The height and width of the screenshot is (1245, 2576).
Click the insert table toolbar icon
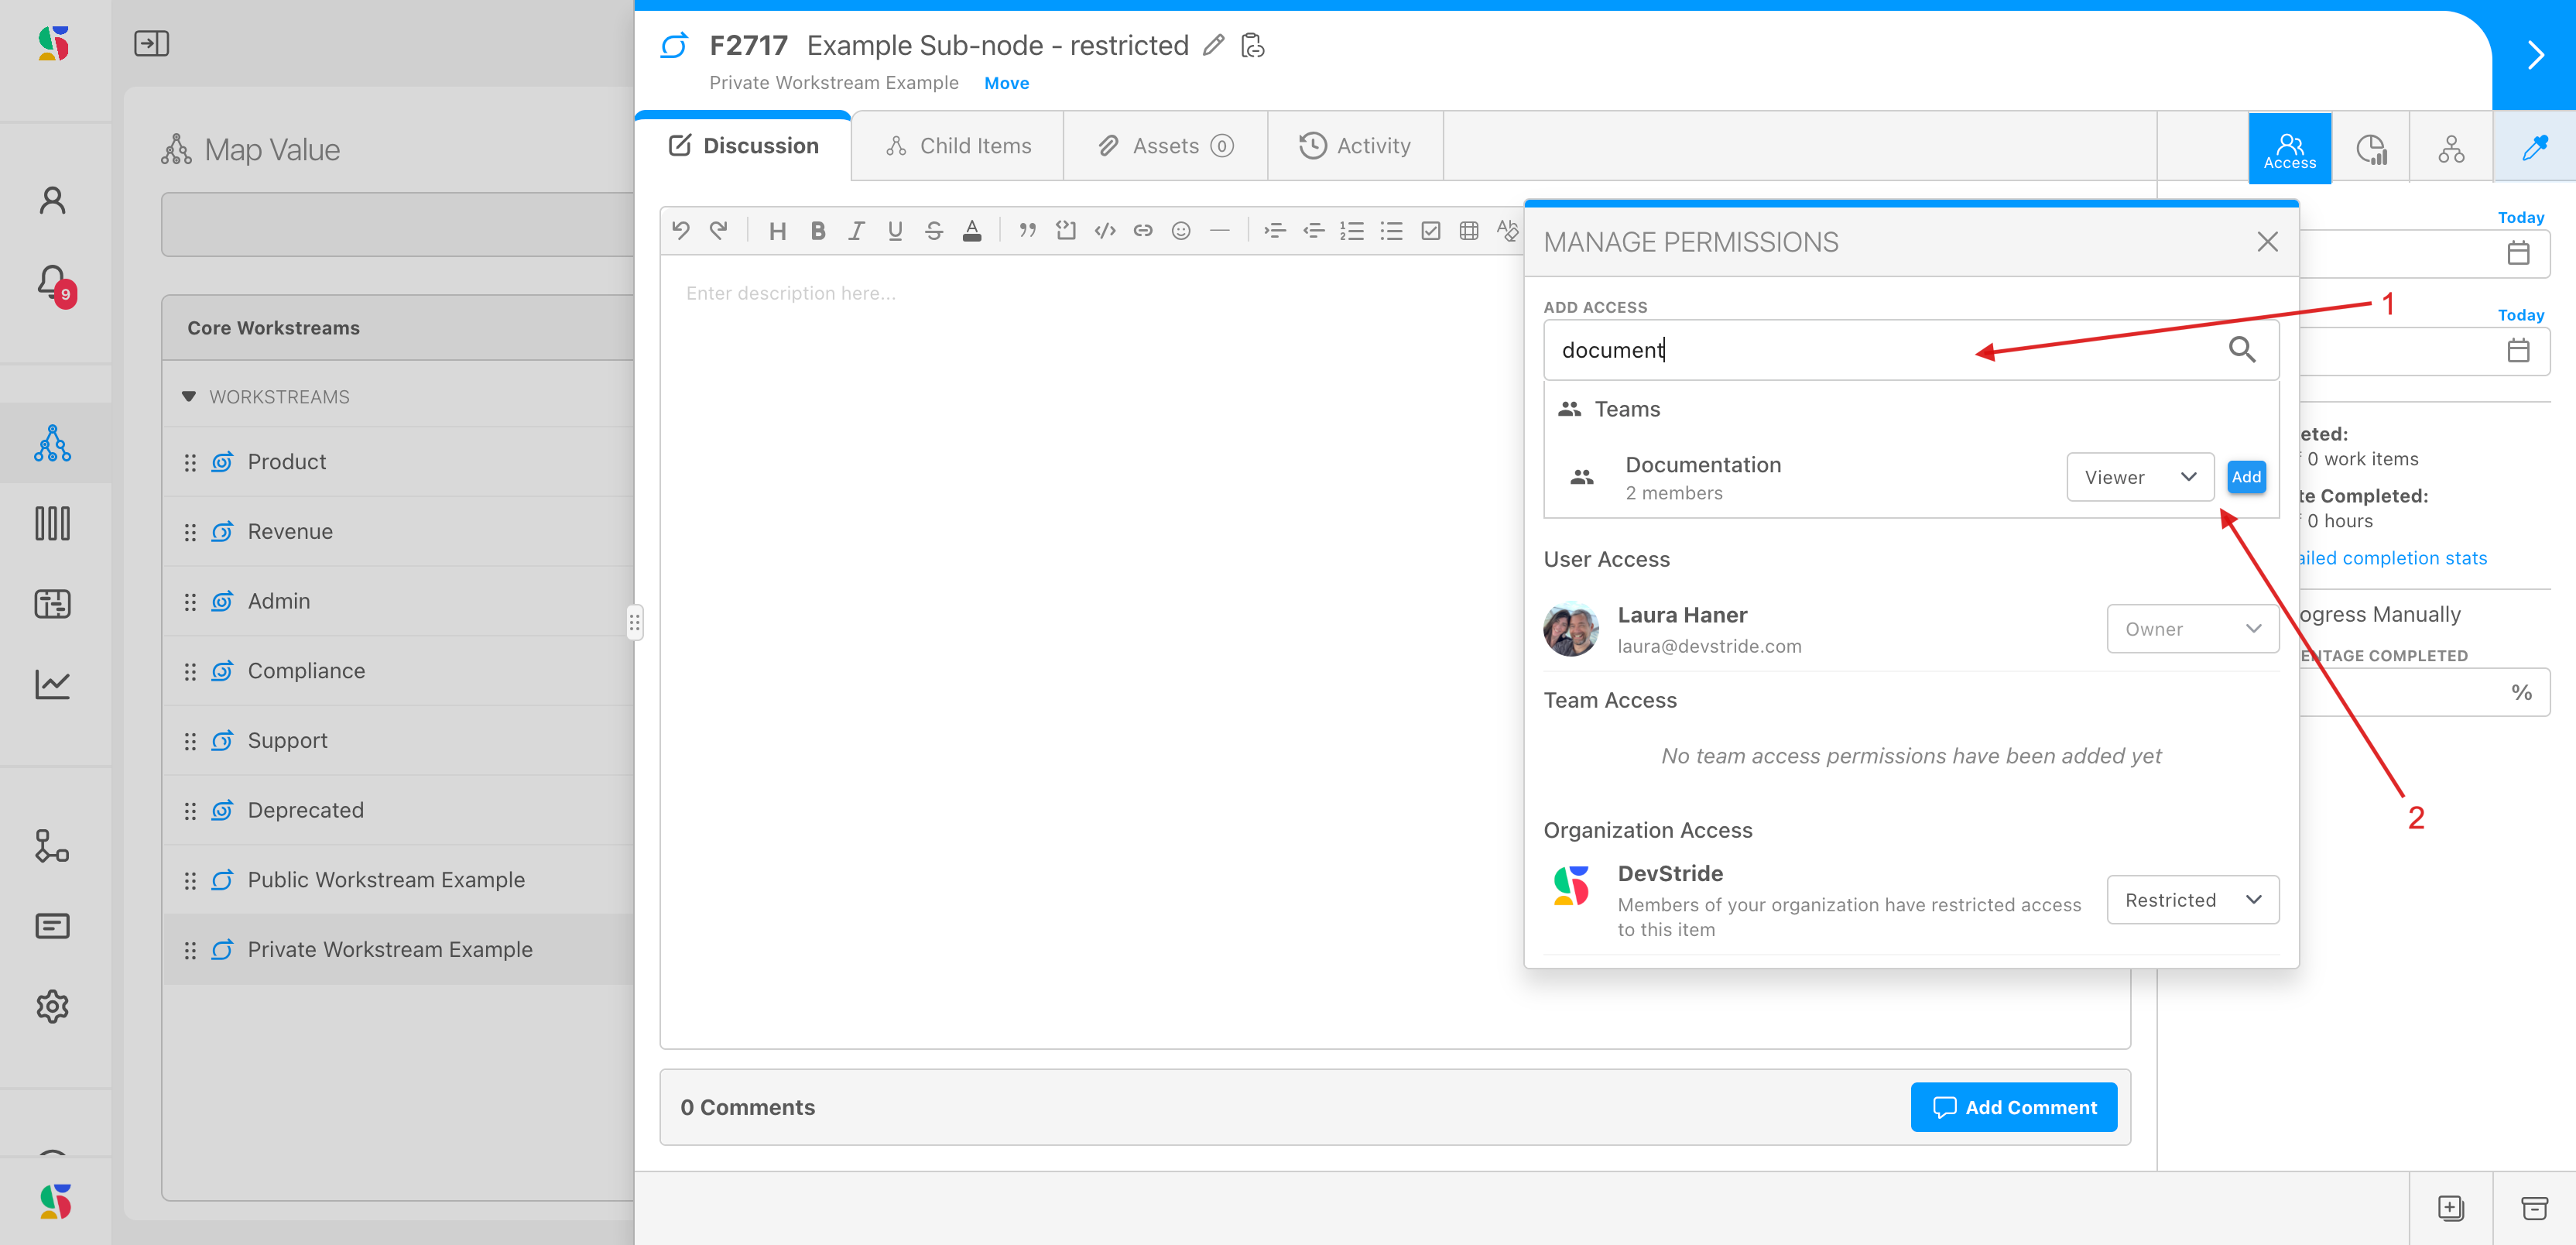(1469, 231)
